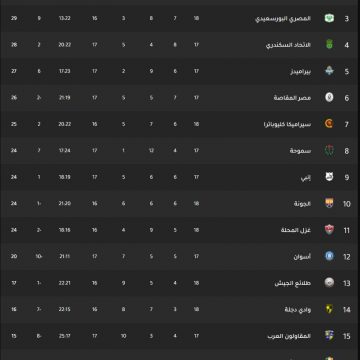Click the Wadi Degla yellow logo
360x360 pixels.
pos(329,309)
